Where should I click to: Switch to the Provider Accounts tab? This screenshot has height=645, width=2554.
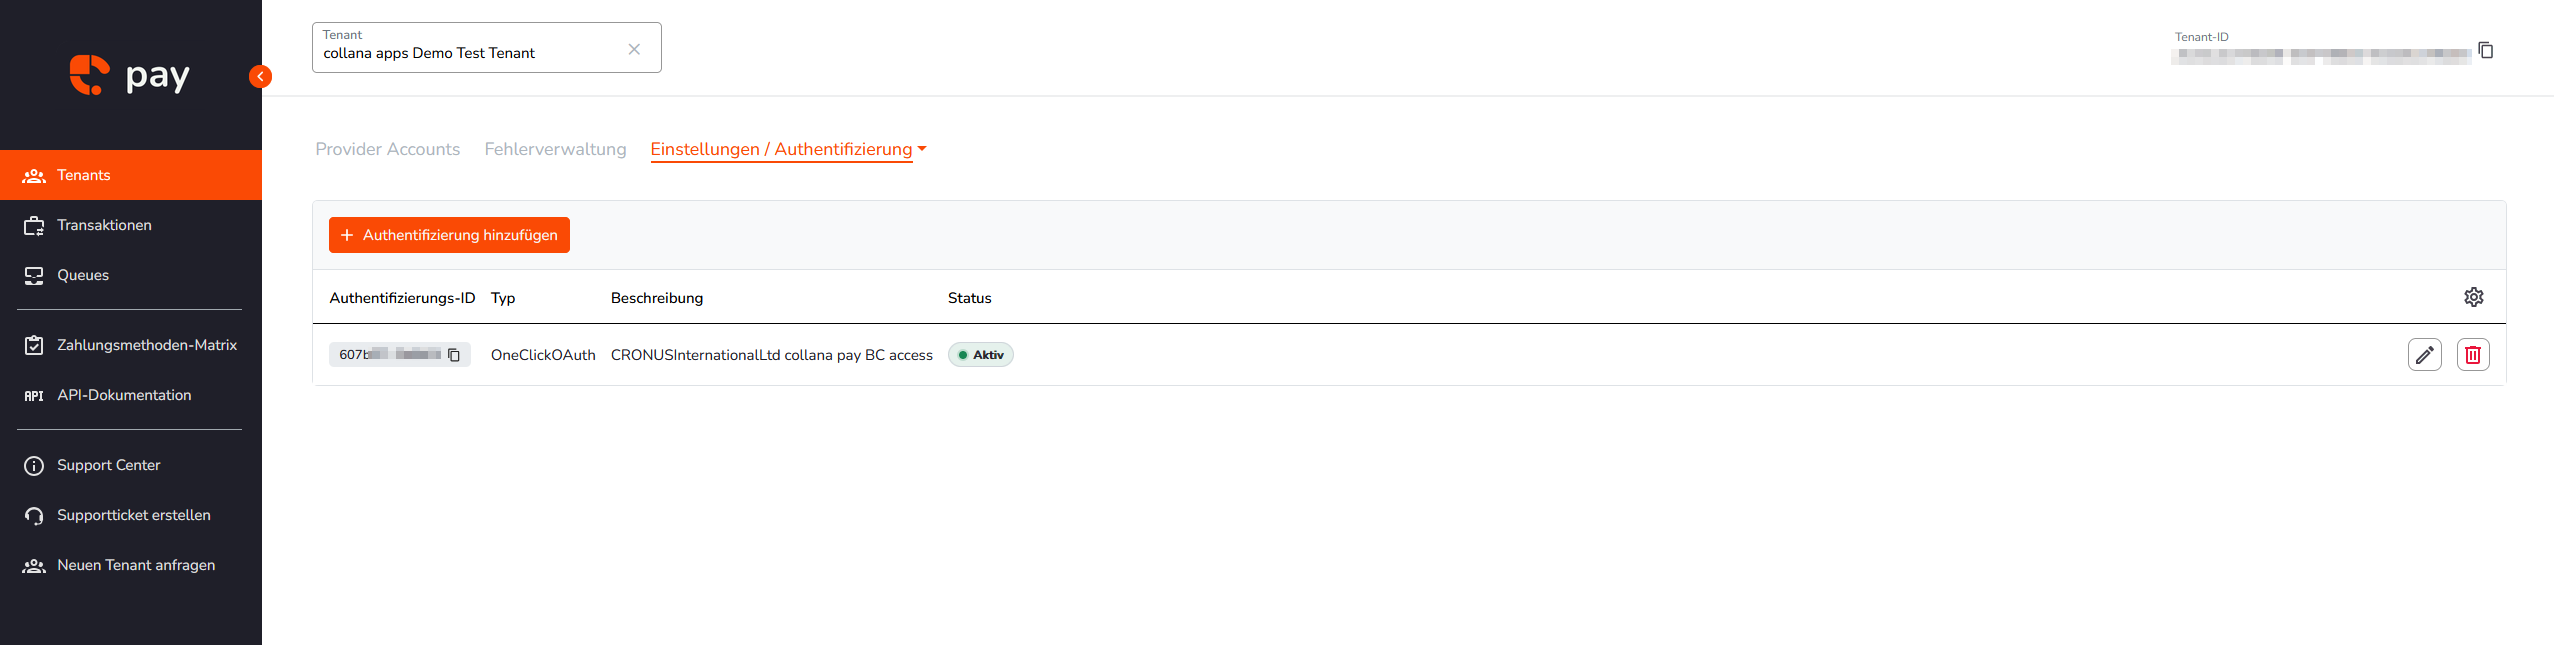388,149
